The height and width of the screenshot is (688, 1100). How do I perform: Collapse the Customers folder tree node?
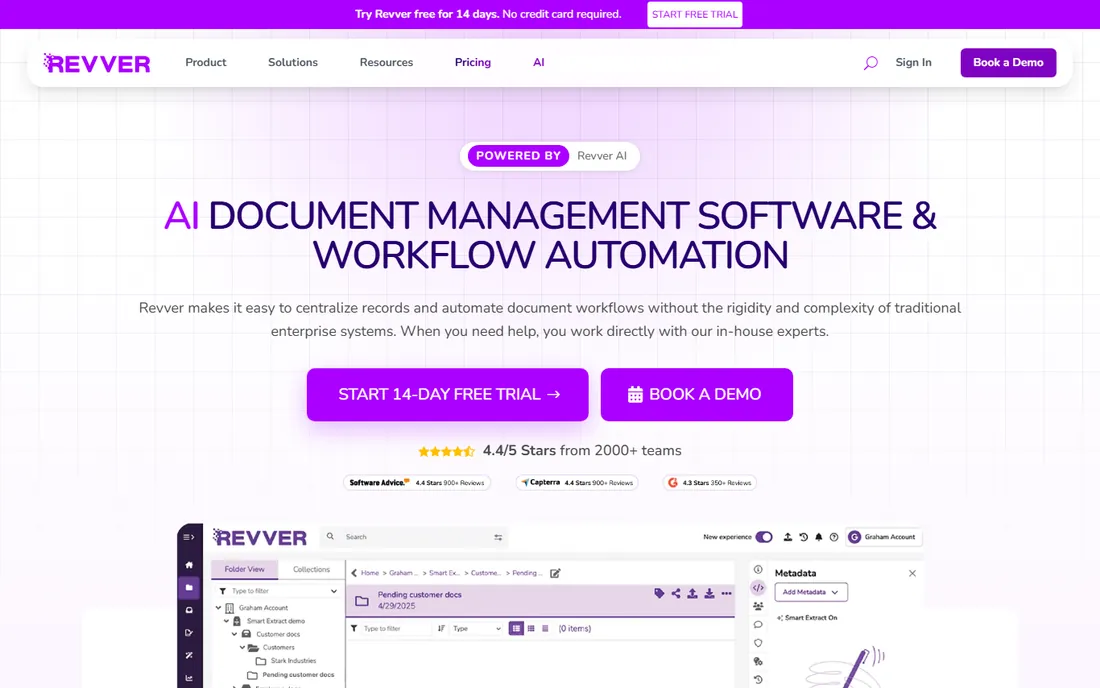pos(242,647)
